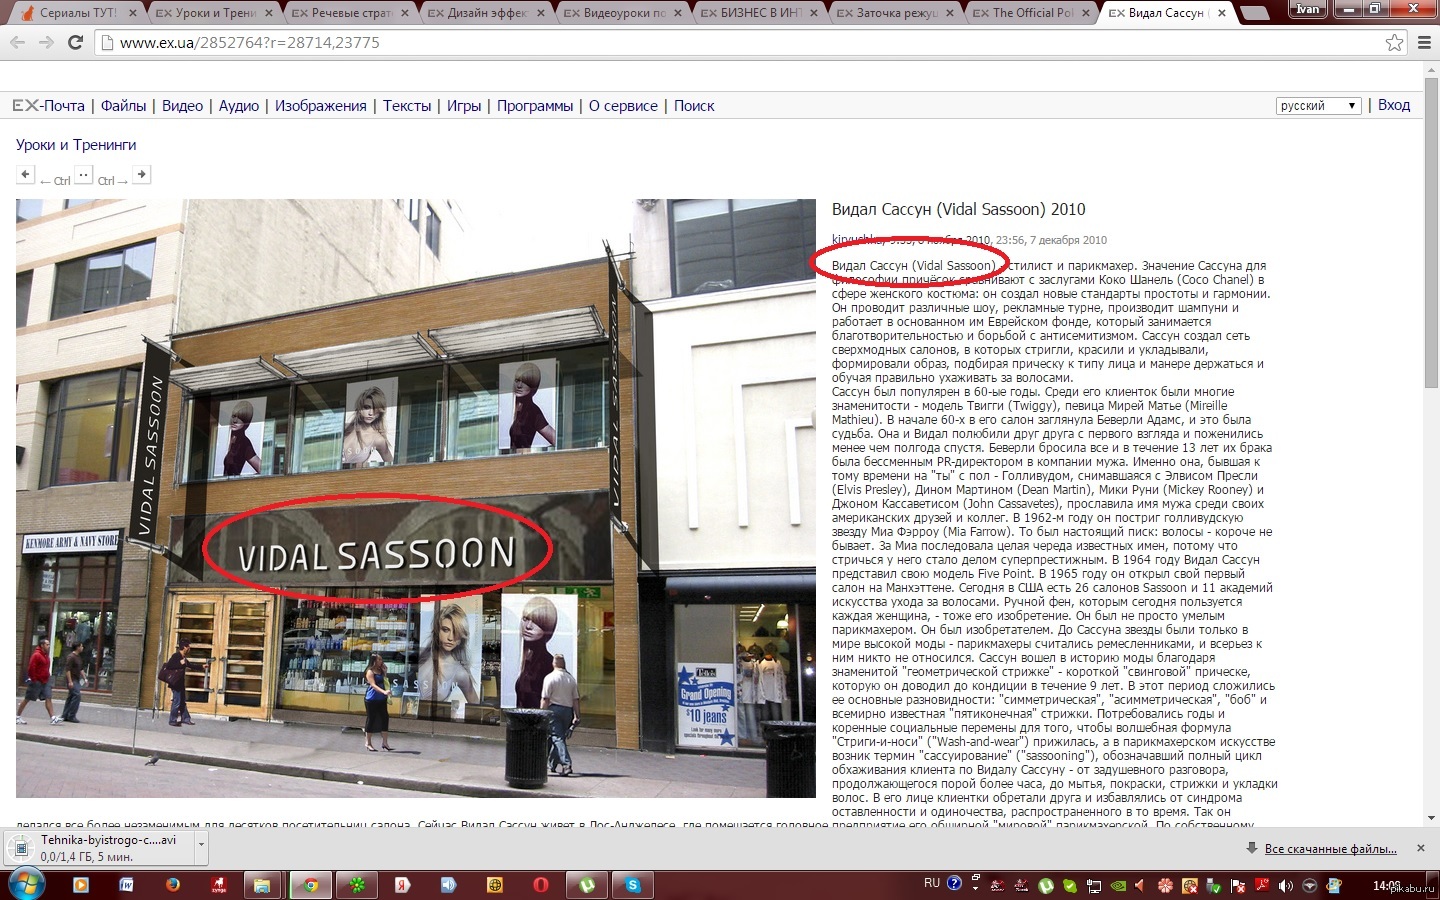Viewport: 1440px width, 900px height.
Task: Open Skype from the taskbar
Action: 633,885
